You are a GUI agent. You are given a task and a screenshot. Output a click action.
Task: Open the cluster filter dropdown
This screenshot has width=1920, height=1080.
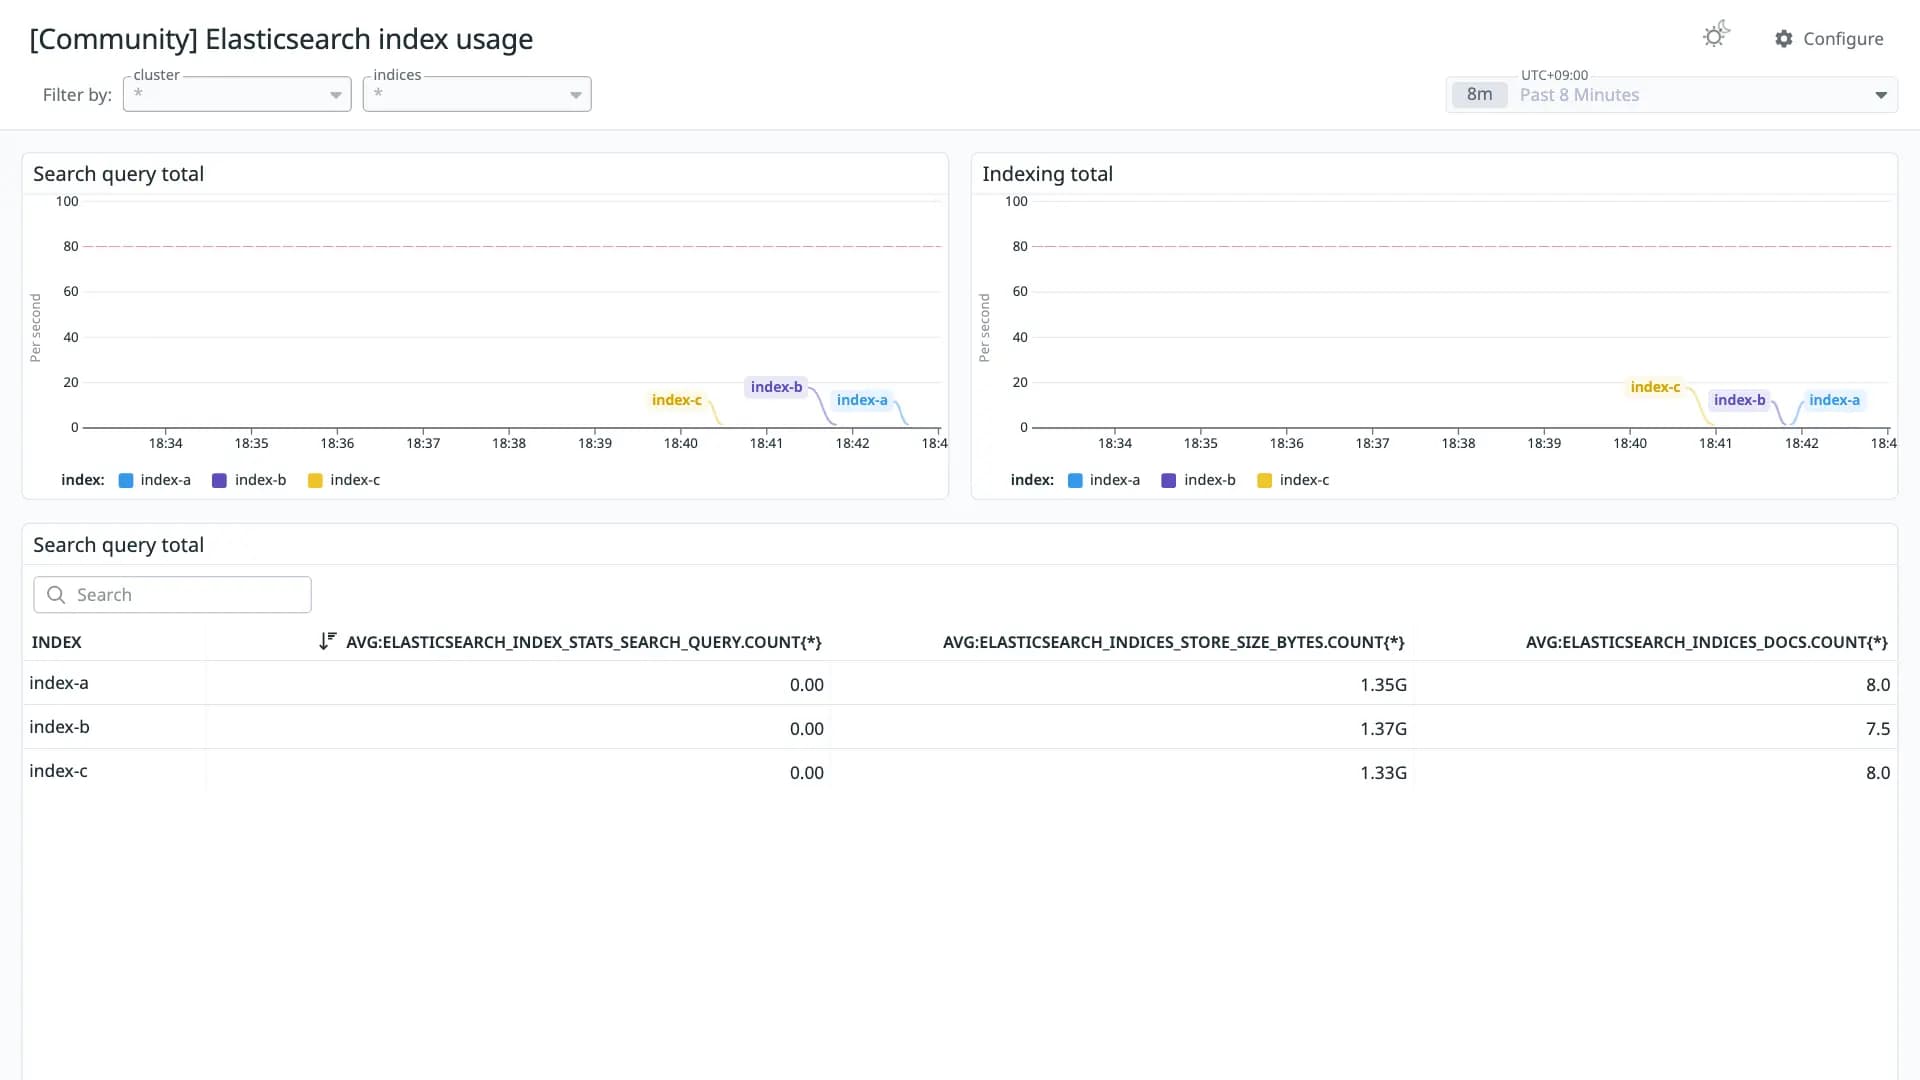(237, 94)
